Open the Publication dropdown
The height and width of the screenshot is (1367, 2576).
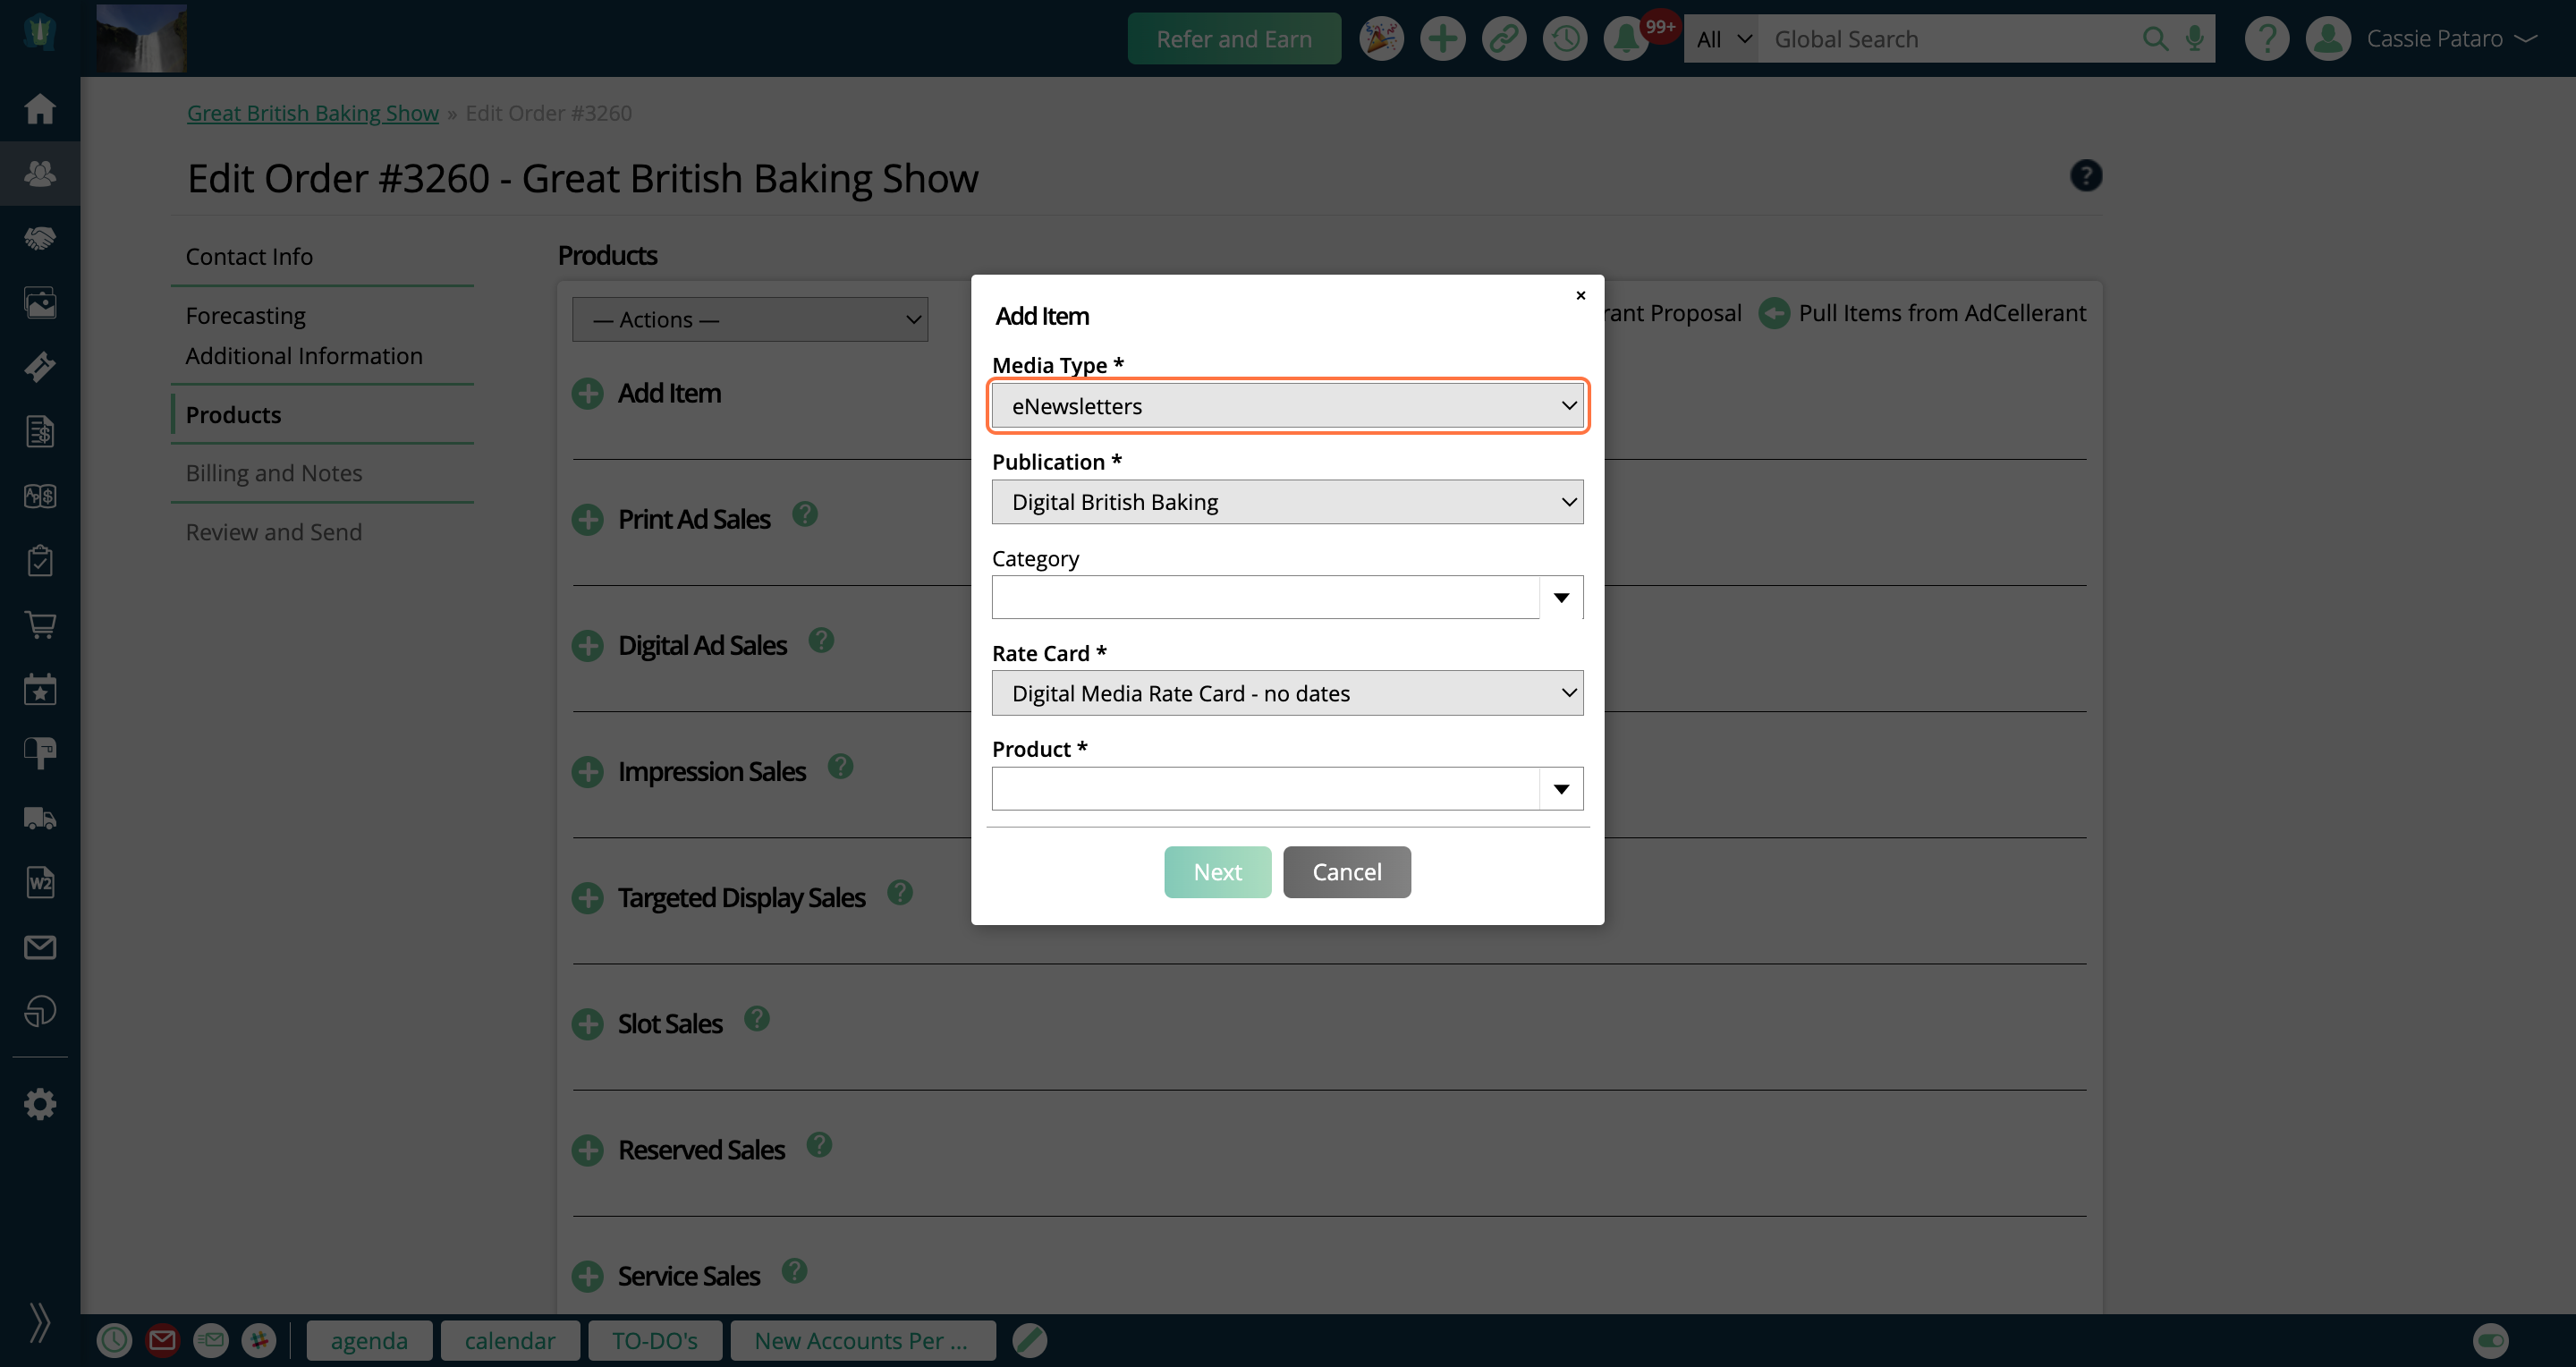tap(1287, 502)
